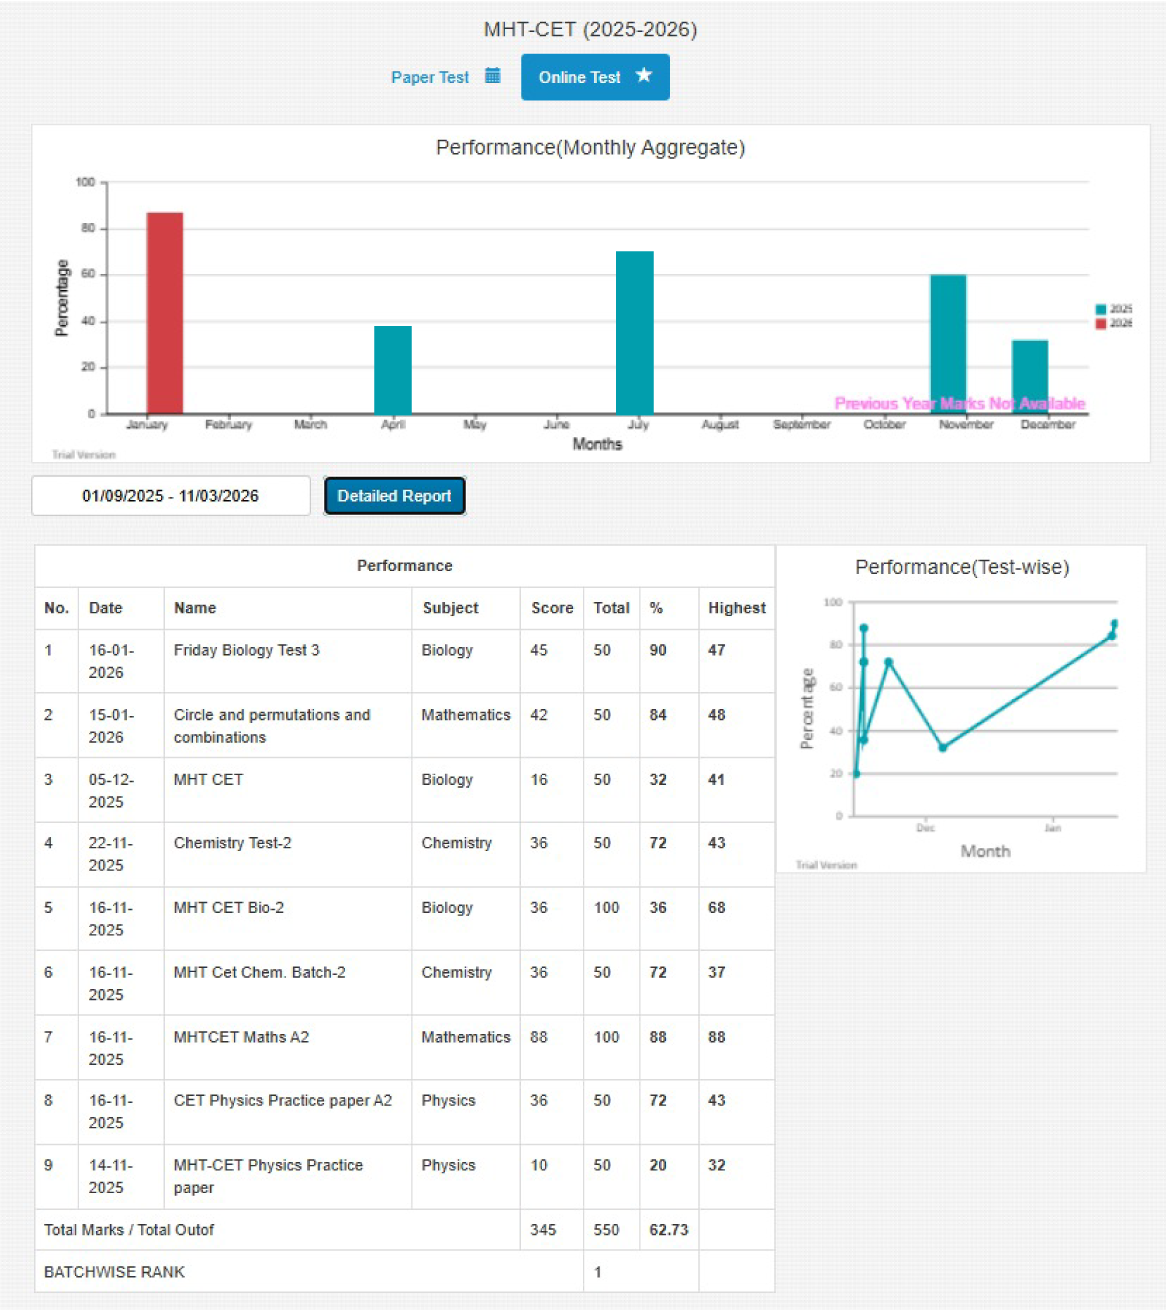Click the July bar in the Performance chart
This screenshot has height=1311, width=1166.
[634, 330]
